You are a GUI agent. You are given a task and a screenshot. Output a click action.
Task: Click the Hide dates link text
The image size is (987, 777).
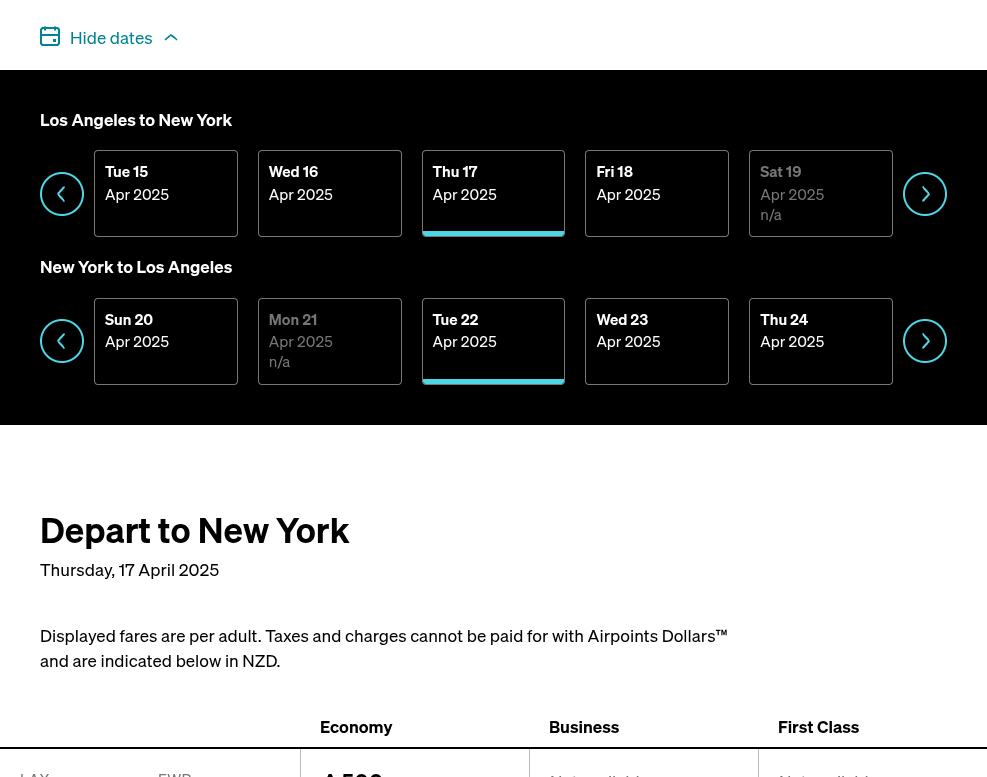point(111,38)
